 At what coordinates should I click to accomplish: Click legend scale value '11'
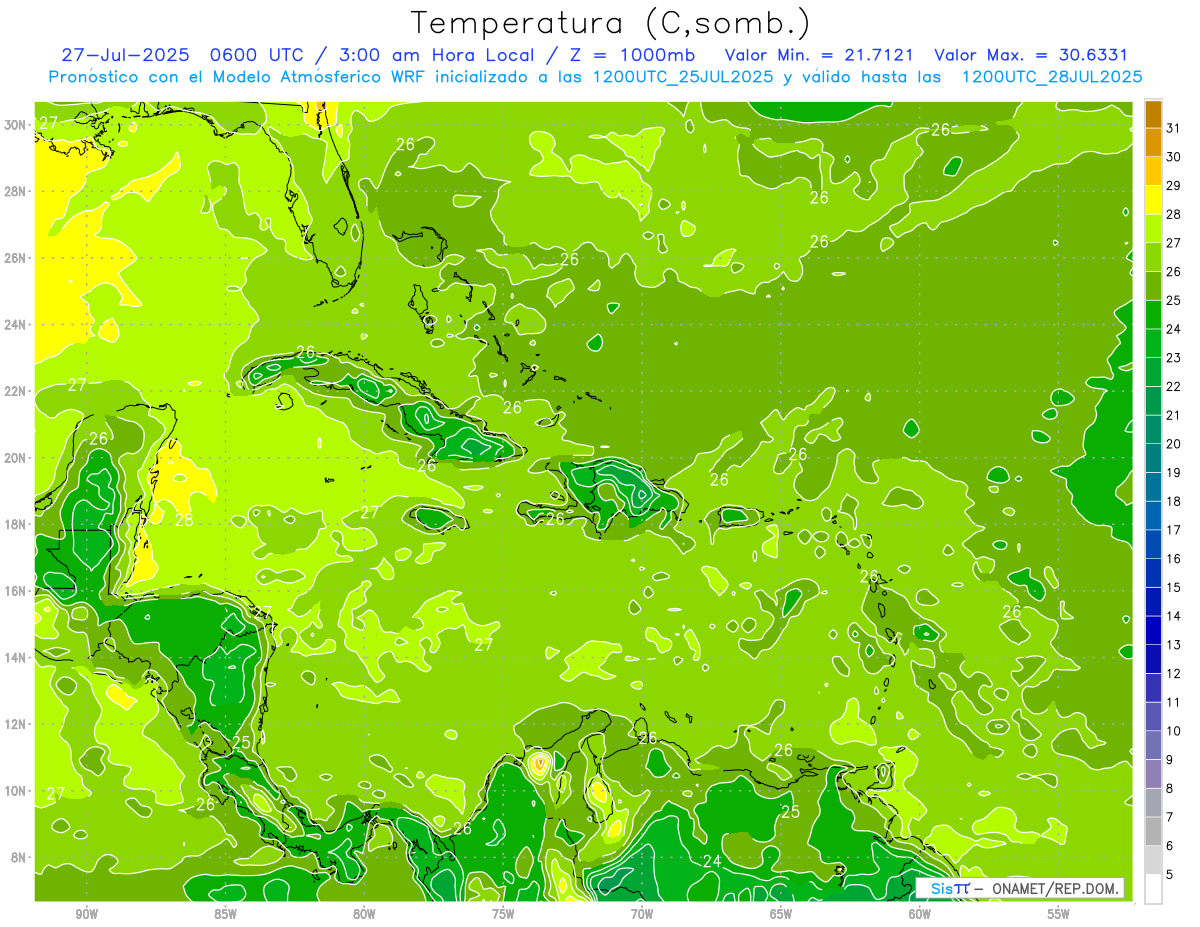(1175, 702)
